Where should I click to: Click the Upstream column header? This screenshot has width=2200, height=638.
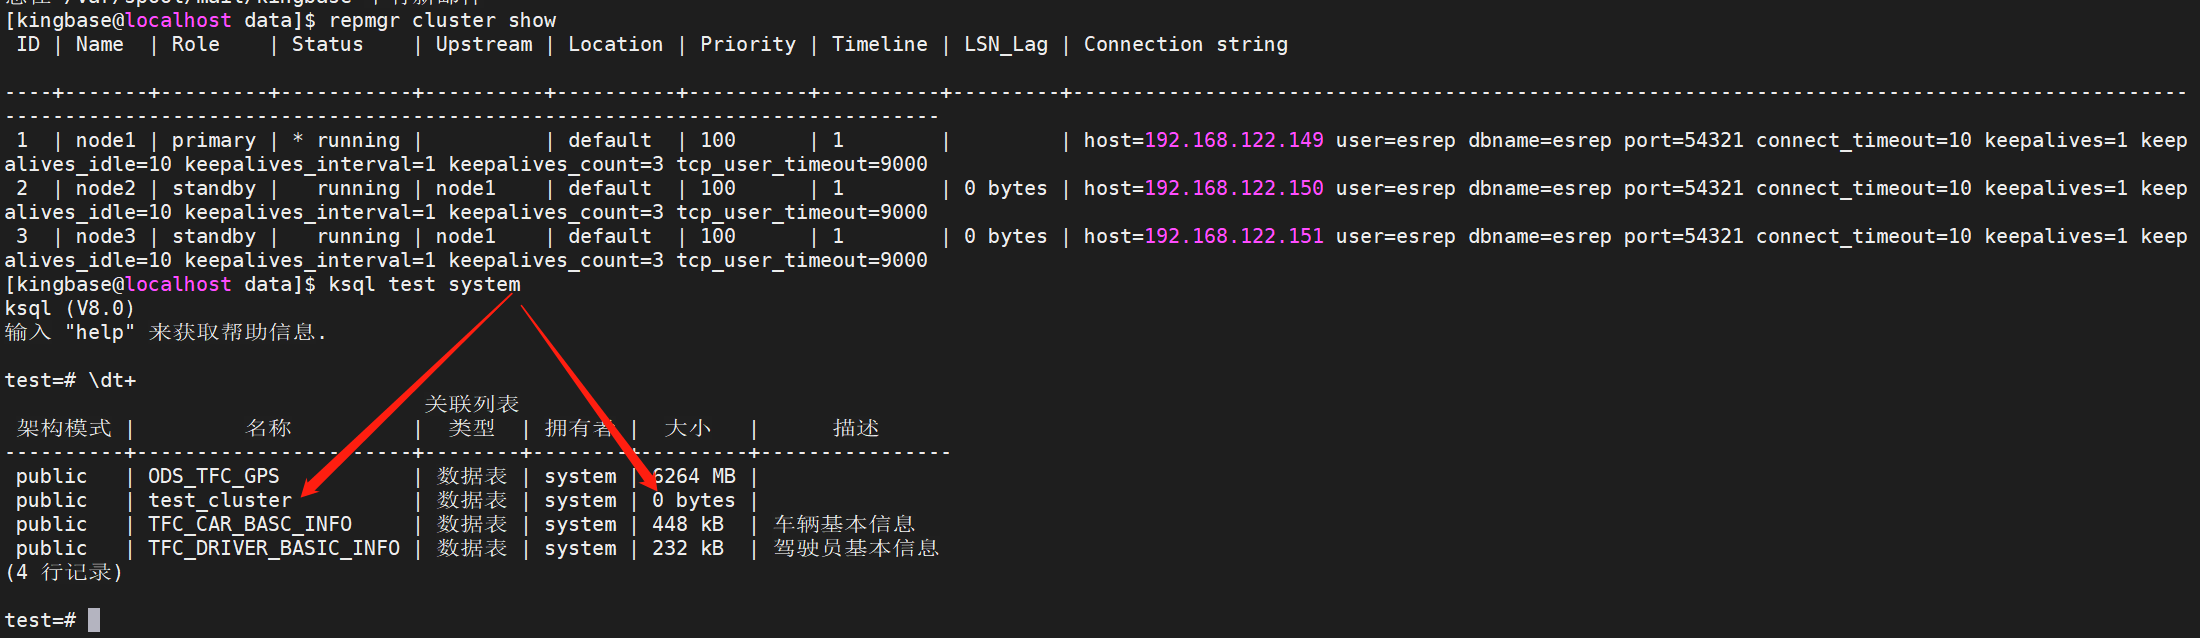click(x=484, y=44)
